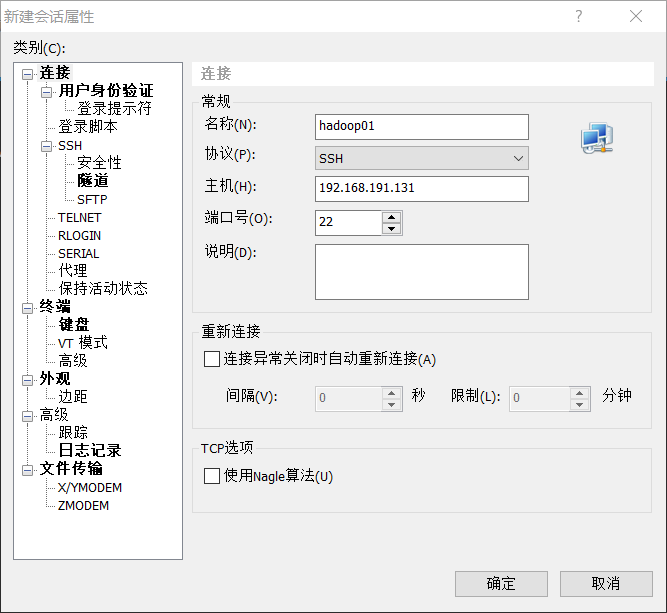The width and height of the screenshot is (667, 613).
Task: Select 文件传输 in the category tree
Action: tap(71, 469)
